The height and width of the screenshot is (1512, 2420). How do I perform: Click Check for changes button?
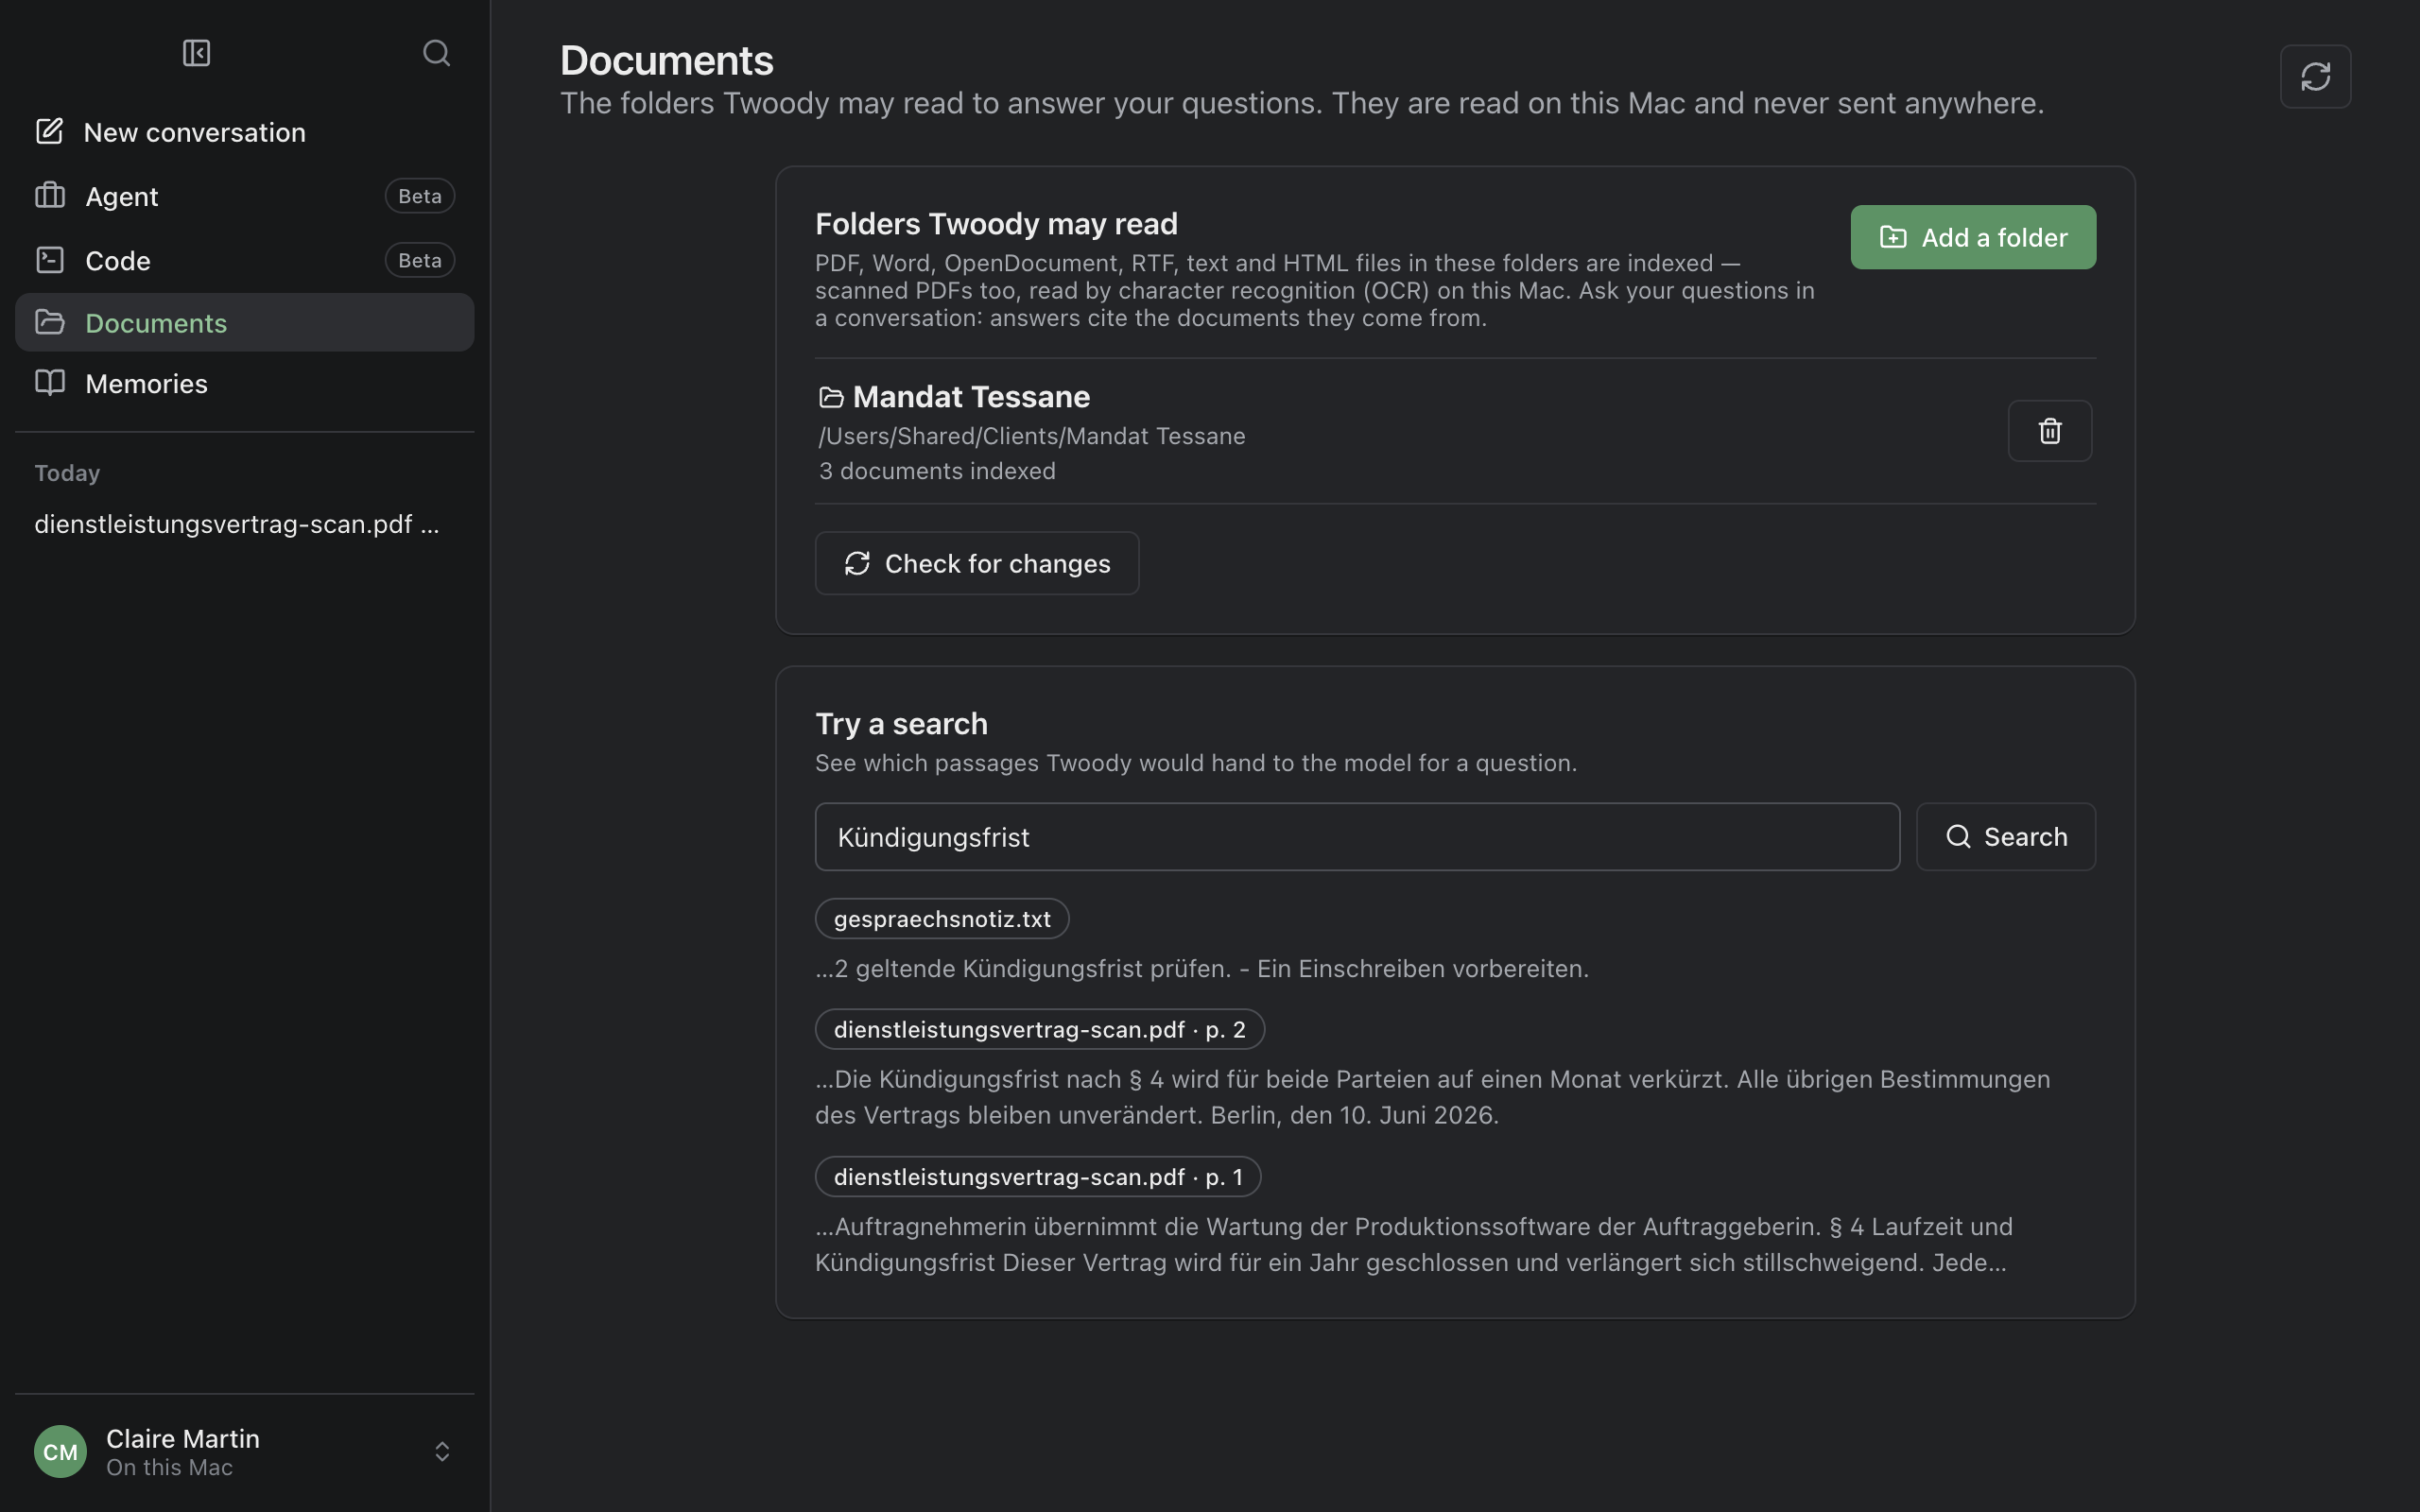click(977, 563)
